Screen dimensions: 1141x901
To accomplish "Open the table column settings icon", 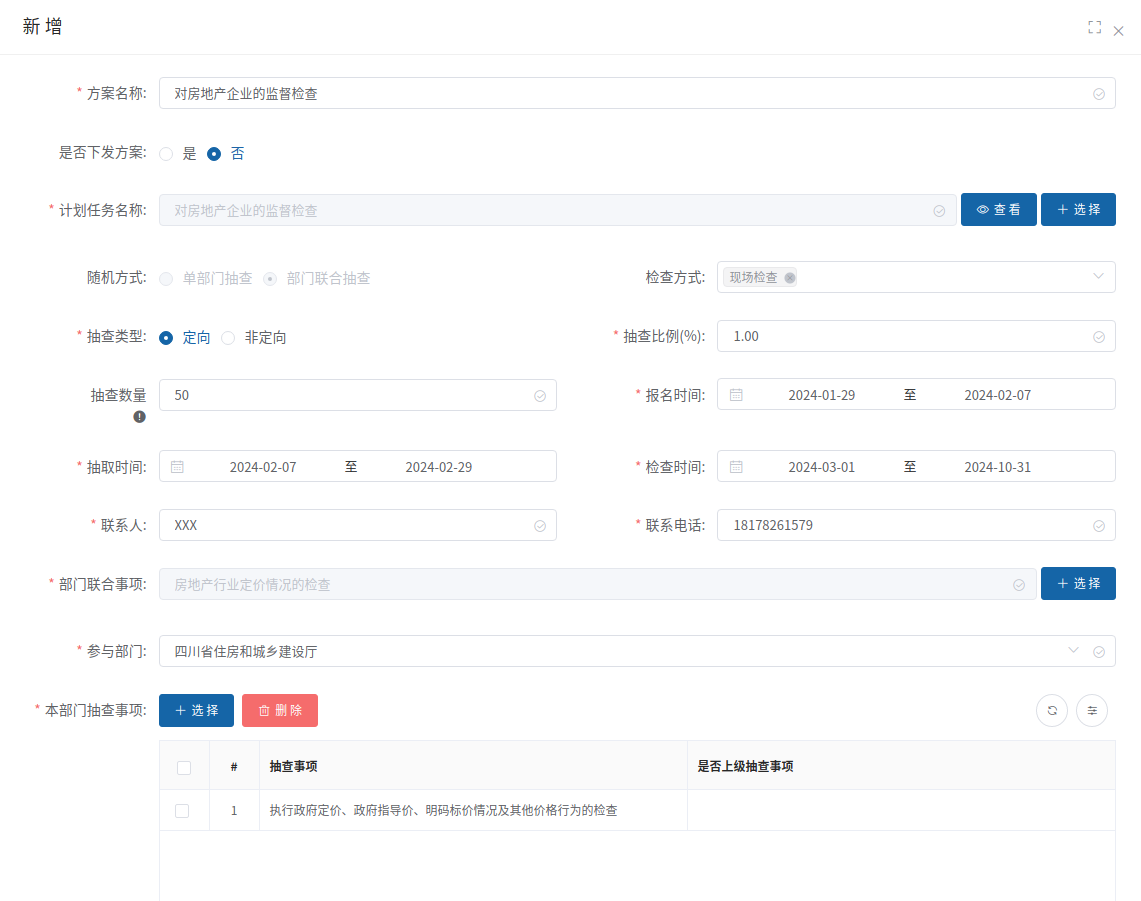I will [x=1092, y=711].
